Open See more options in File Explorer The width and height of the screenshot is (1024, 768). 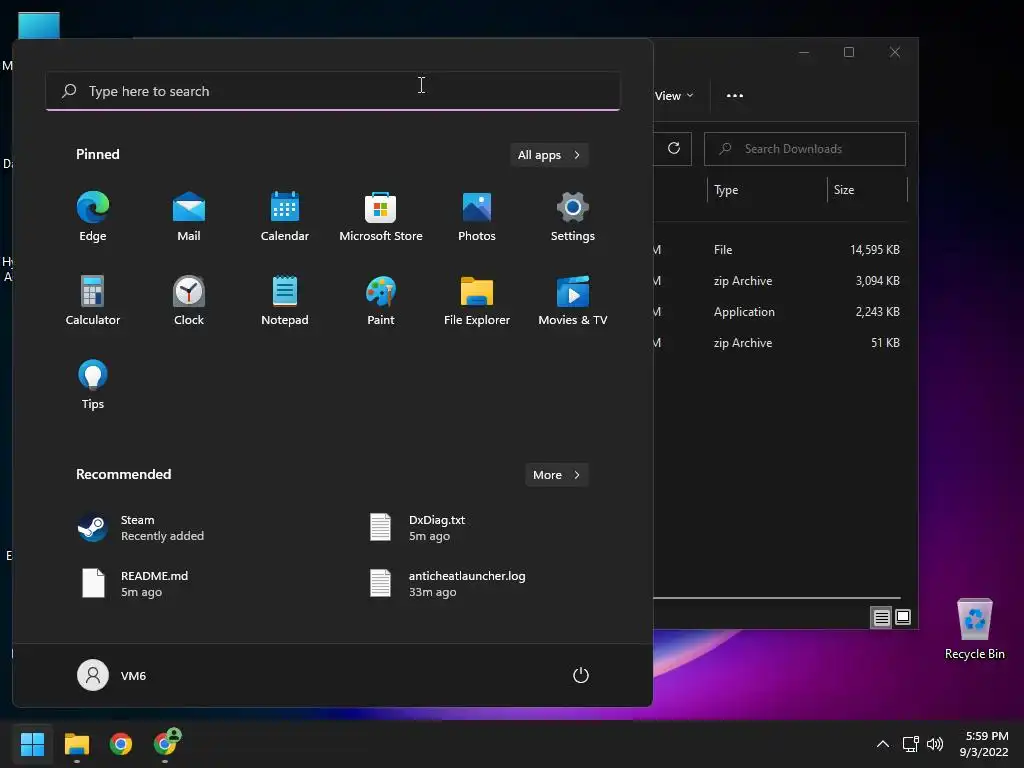click(x=735, y=95)
